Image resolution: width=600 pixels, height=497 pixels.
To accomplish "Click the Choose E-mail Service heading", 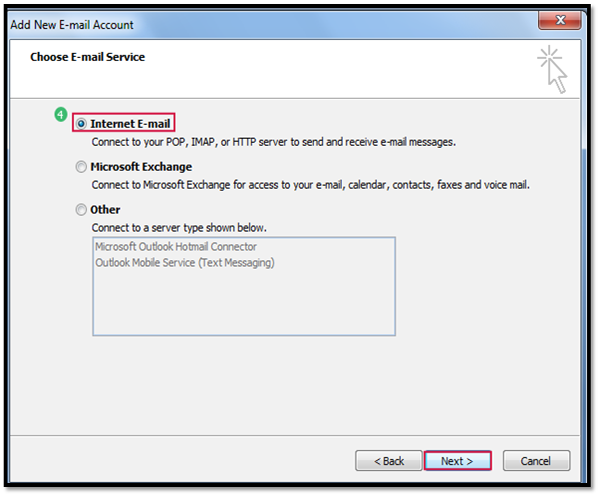I will 88,57.
